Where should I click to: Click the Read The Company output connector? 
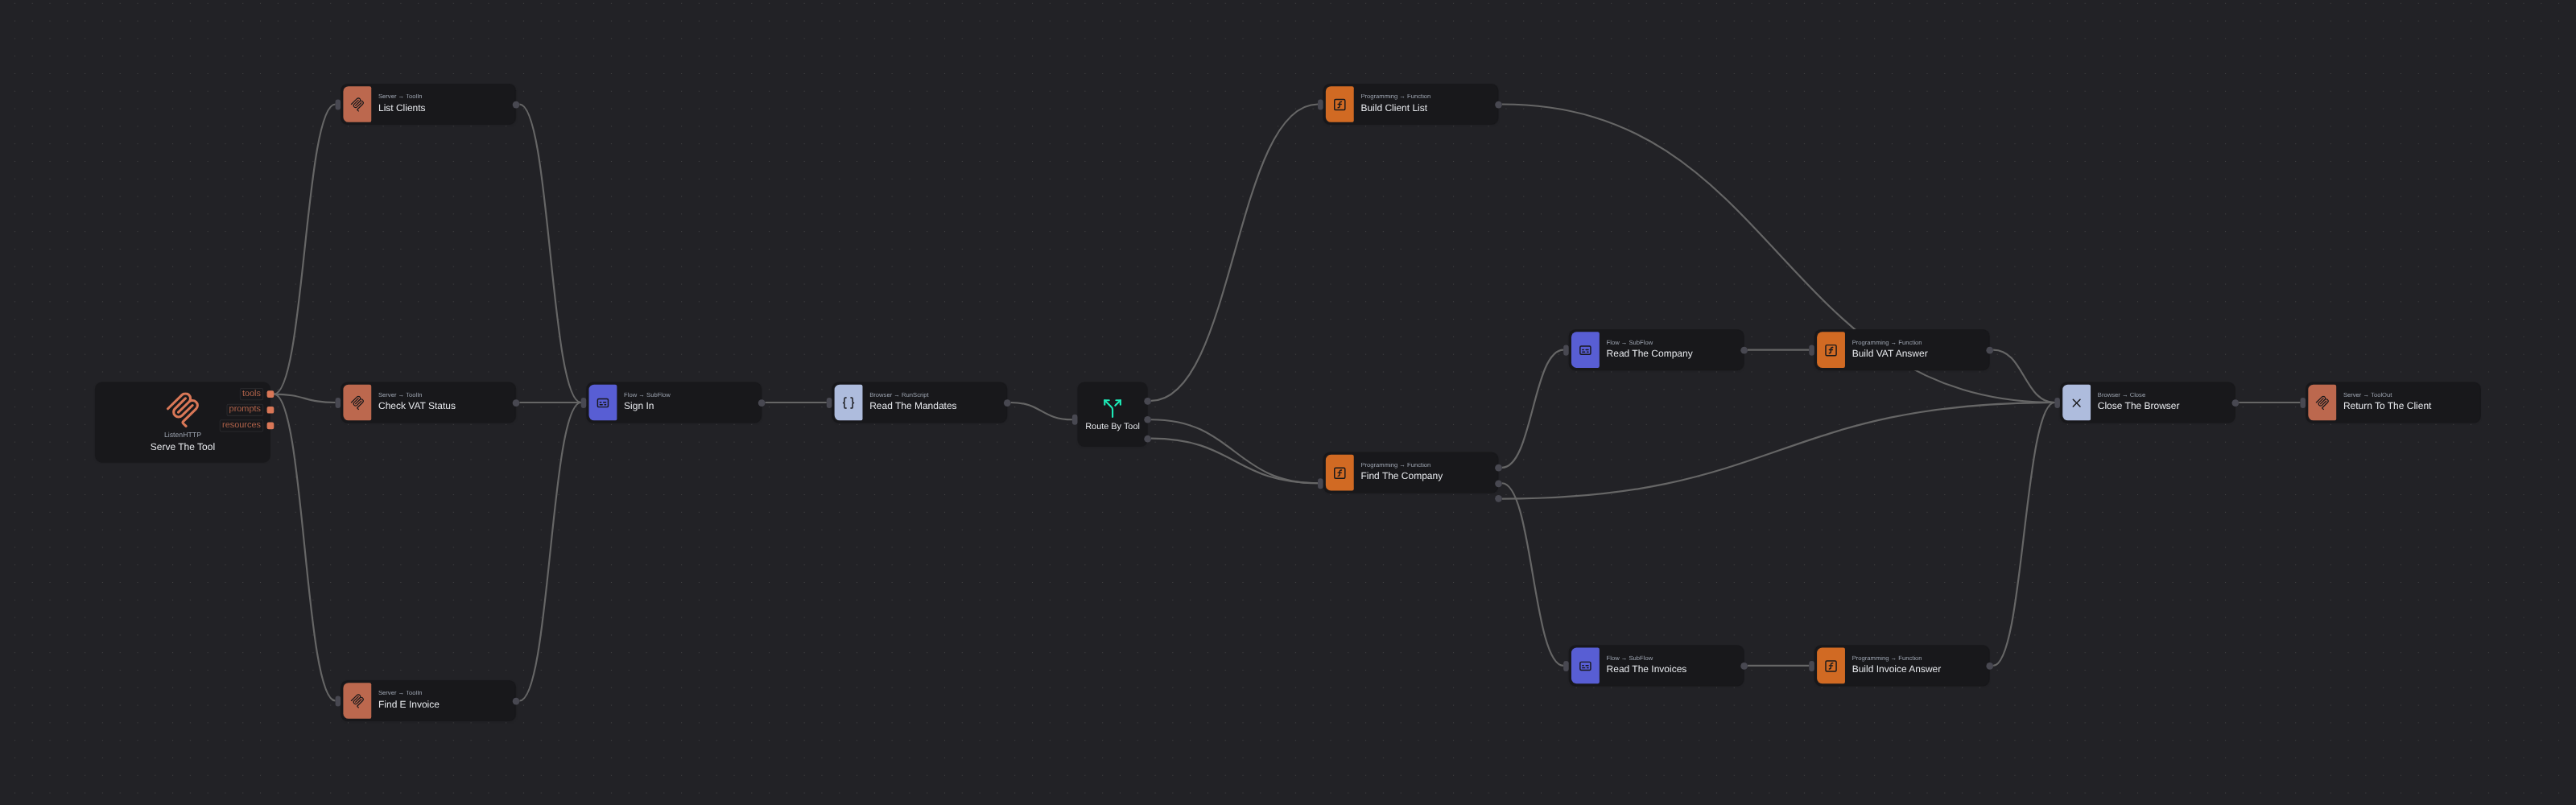pos(1743,350)
